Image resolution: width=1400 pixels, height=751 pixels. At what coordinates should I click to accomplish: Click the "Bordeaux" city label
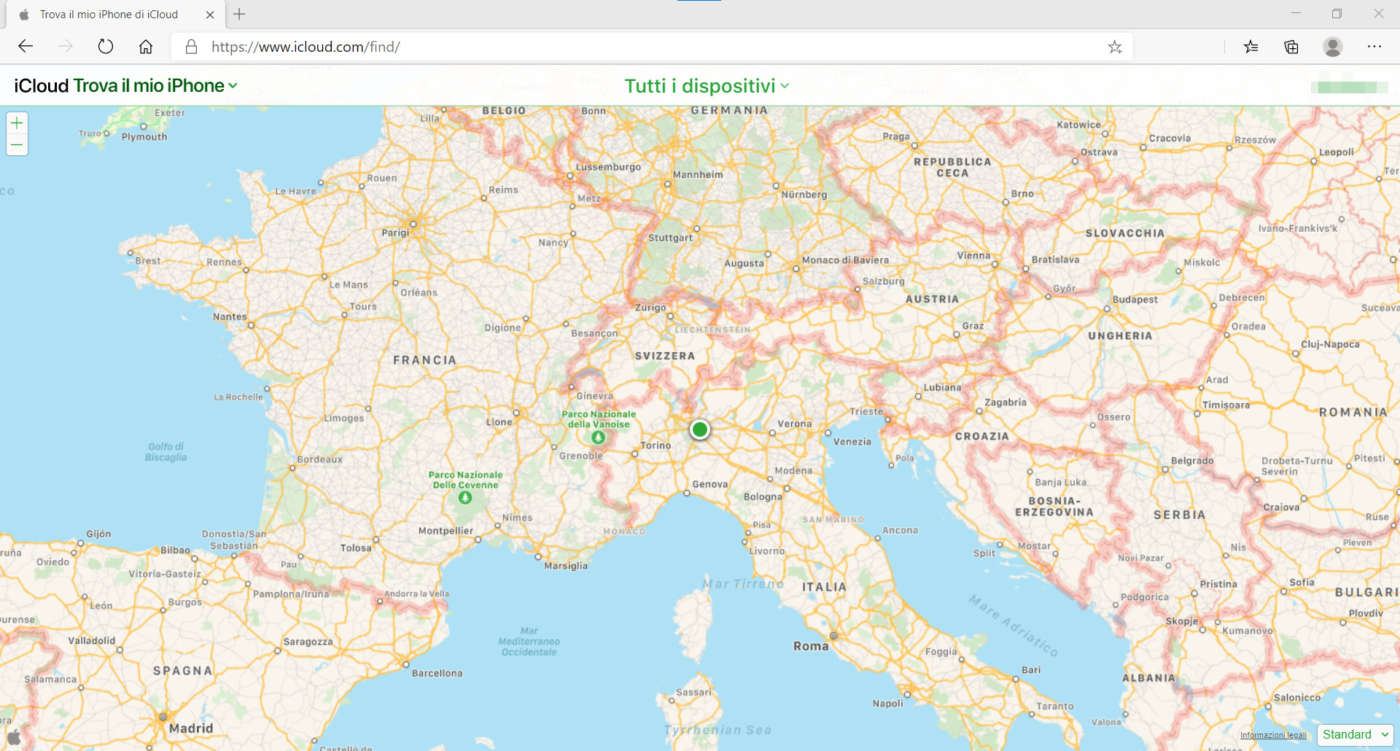[320, 459]
